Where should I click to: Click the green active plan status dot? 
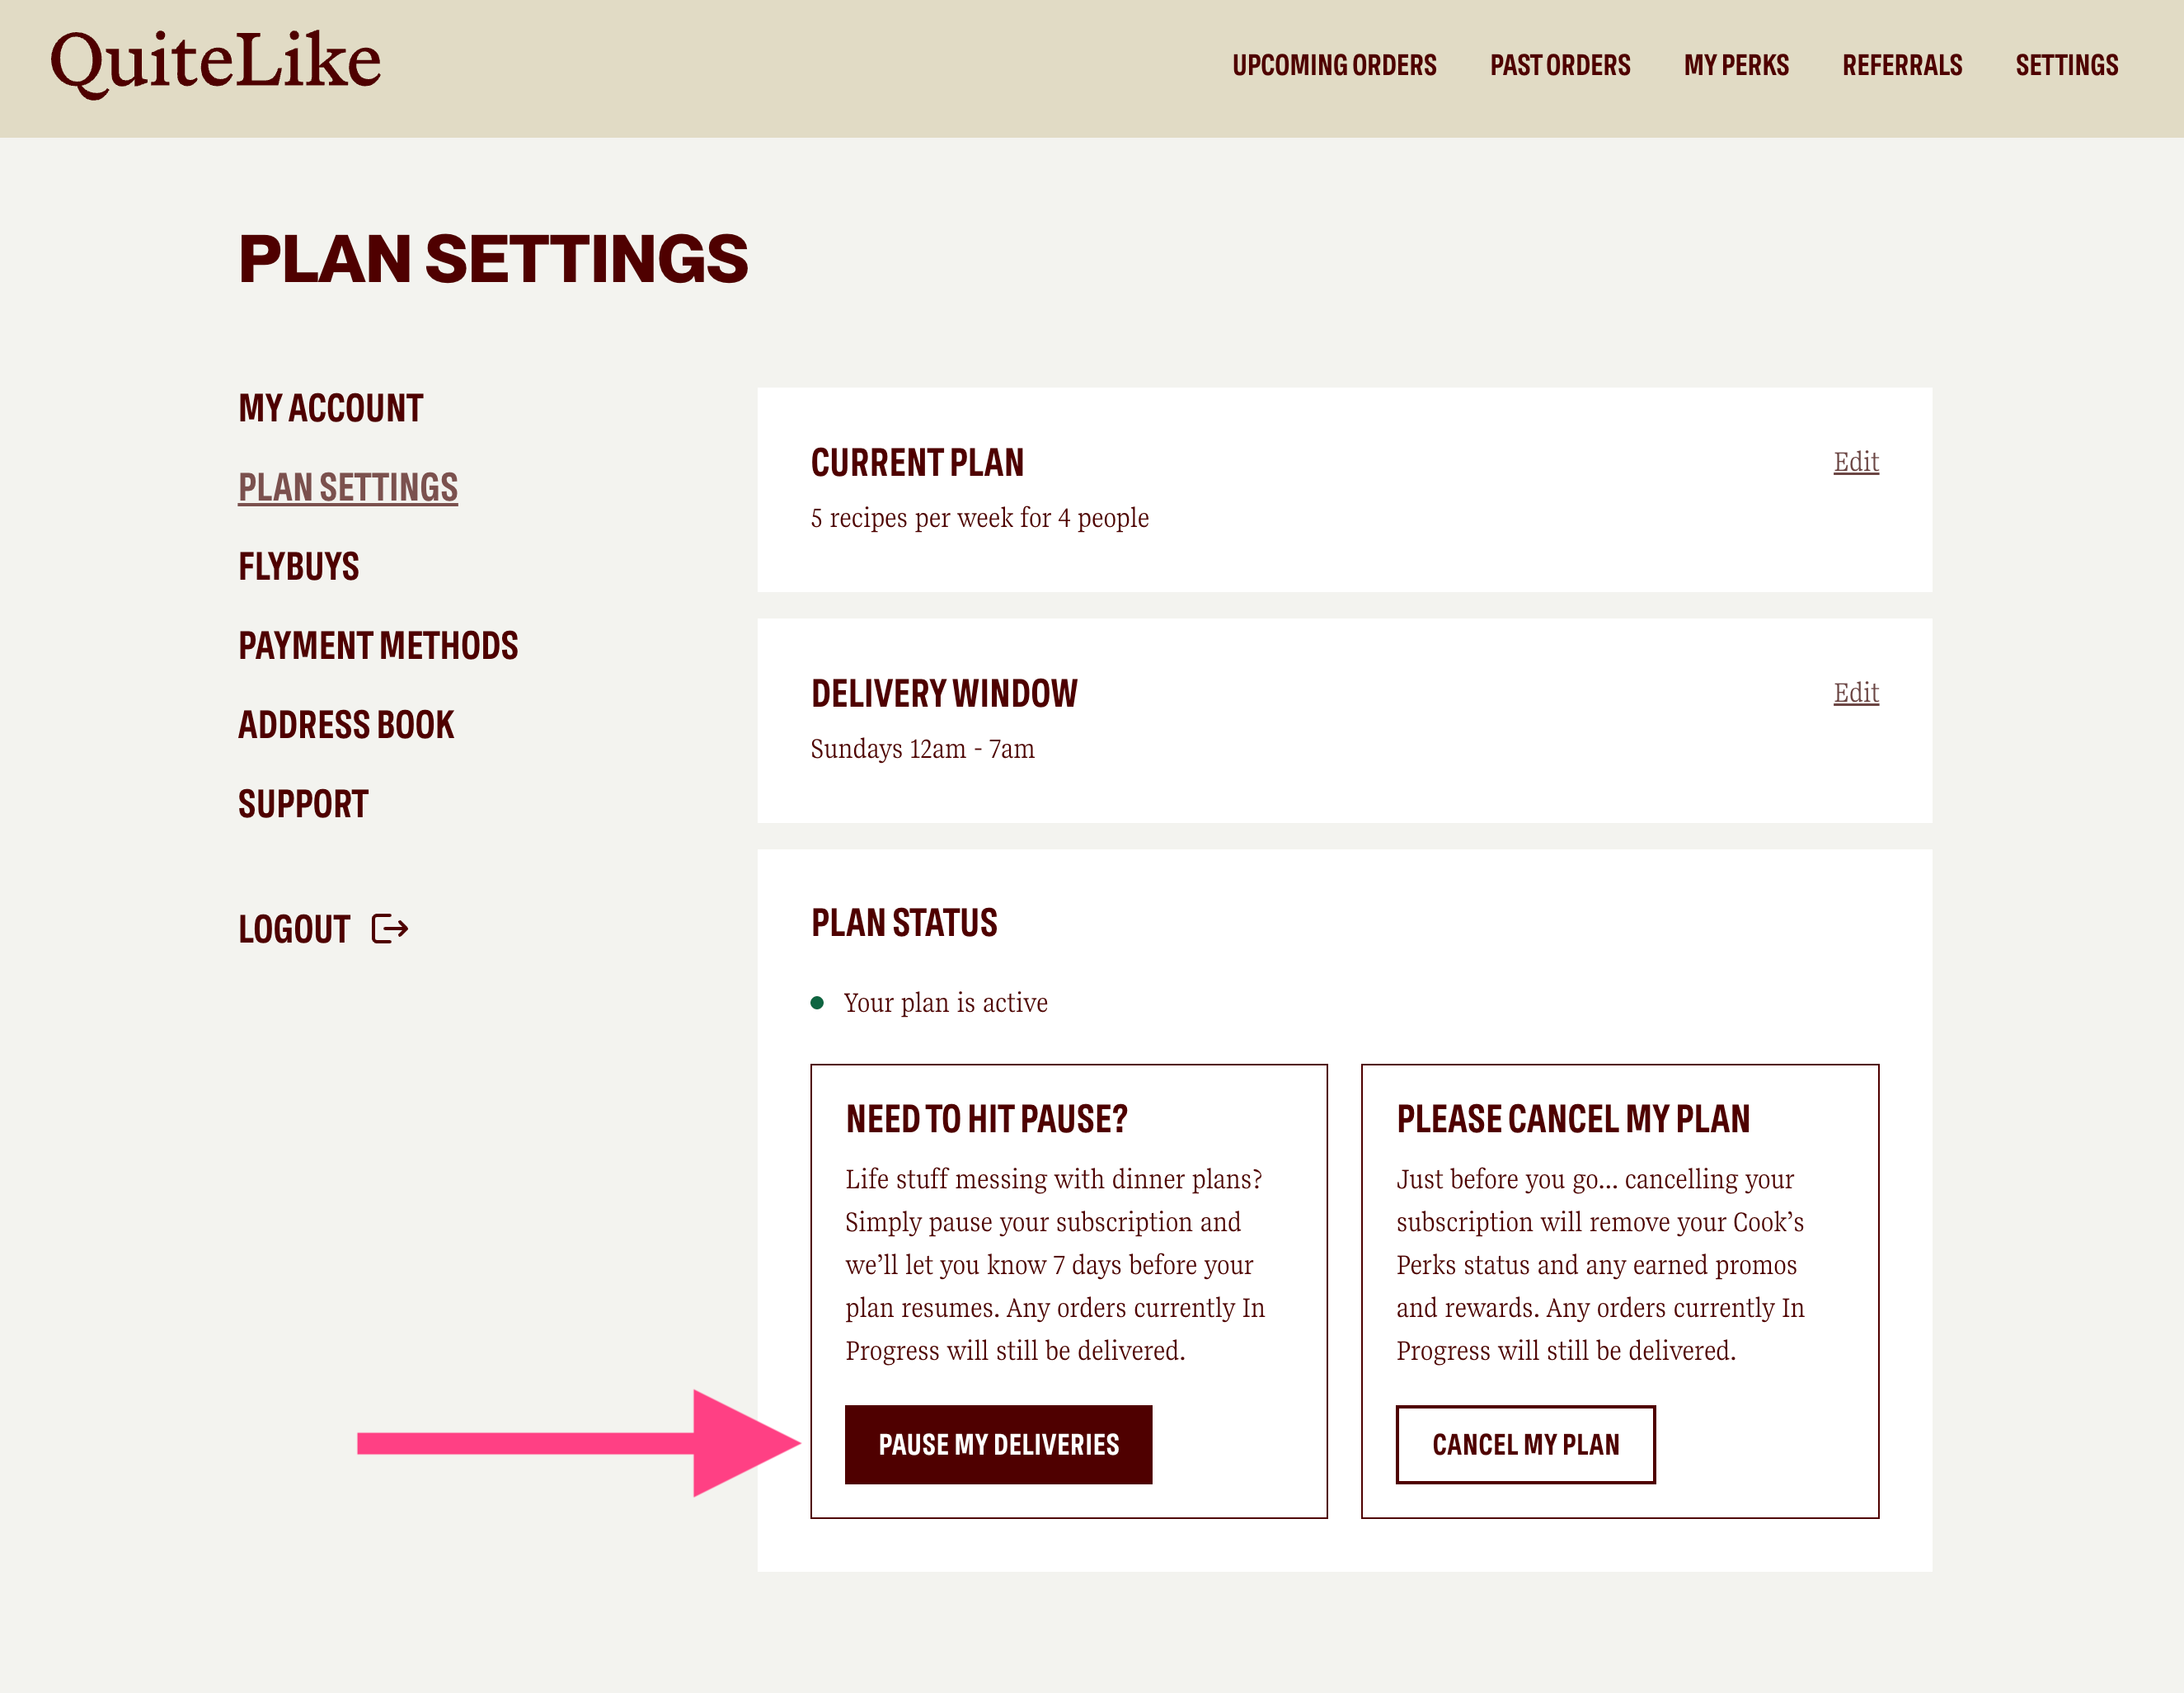[817, 1003]
